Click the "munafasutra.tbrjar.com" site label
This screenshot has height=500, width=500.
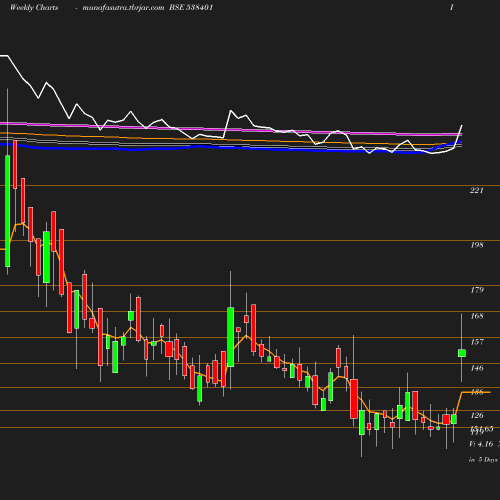tap(123, 8)
